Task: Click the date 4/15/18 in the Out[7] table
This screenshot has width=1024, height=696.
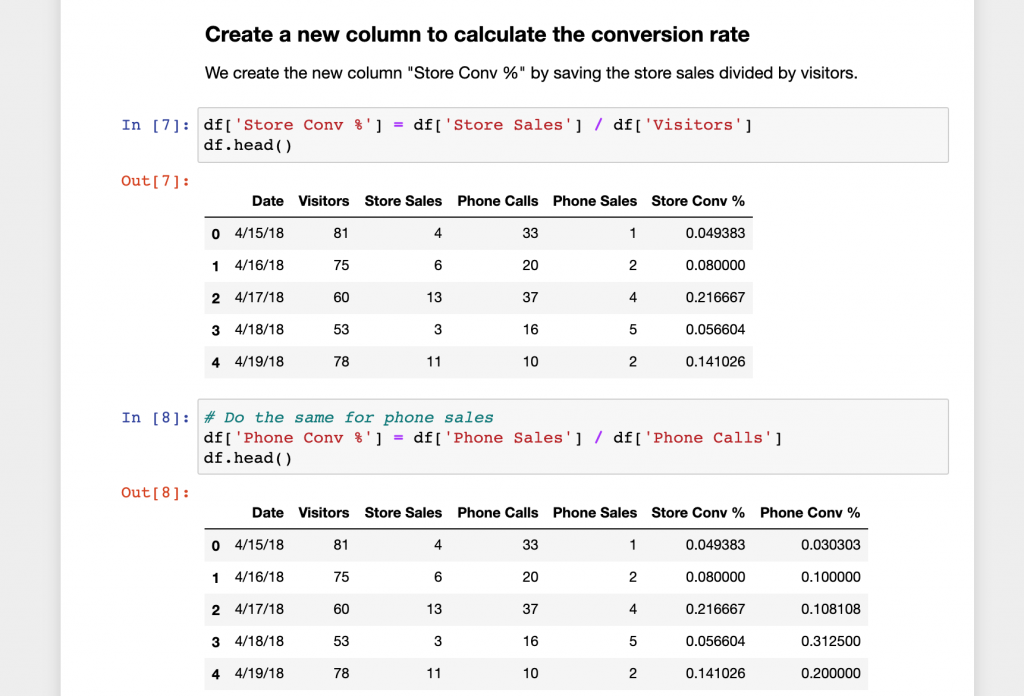Action: (x=259, y=233)
